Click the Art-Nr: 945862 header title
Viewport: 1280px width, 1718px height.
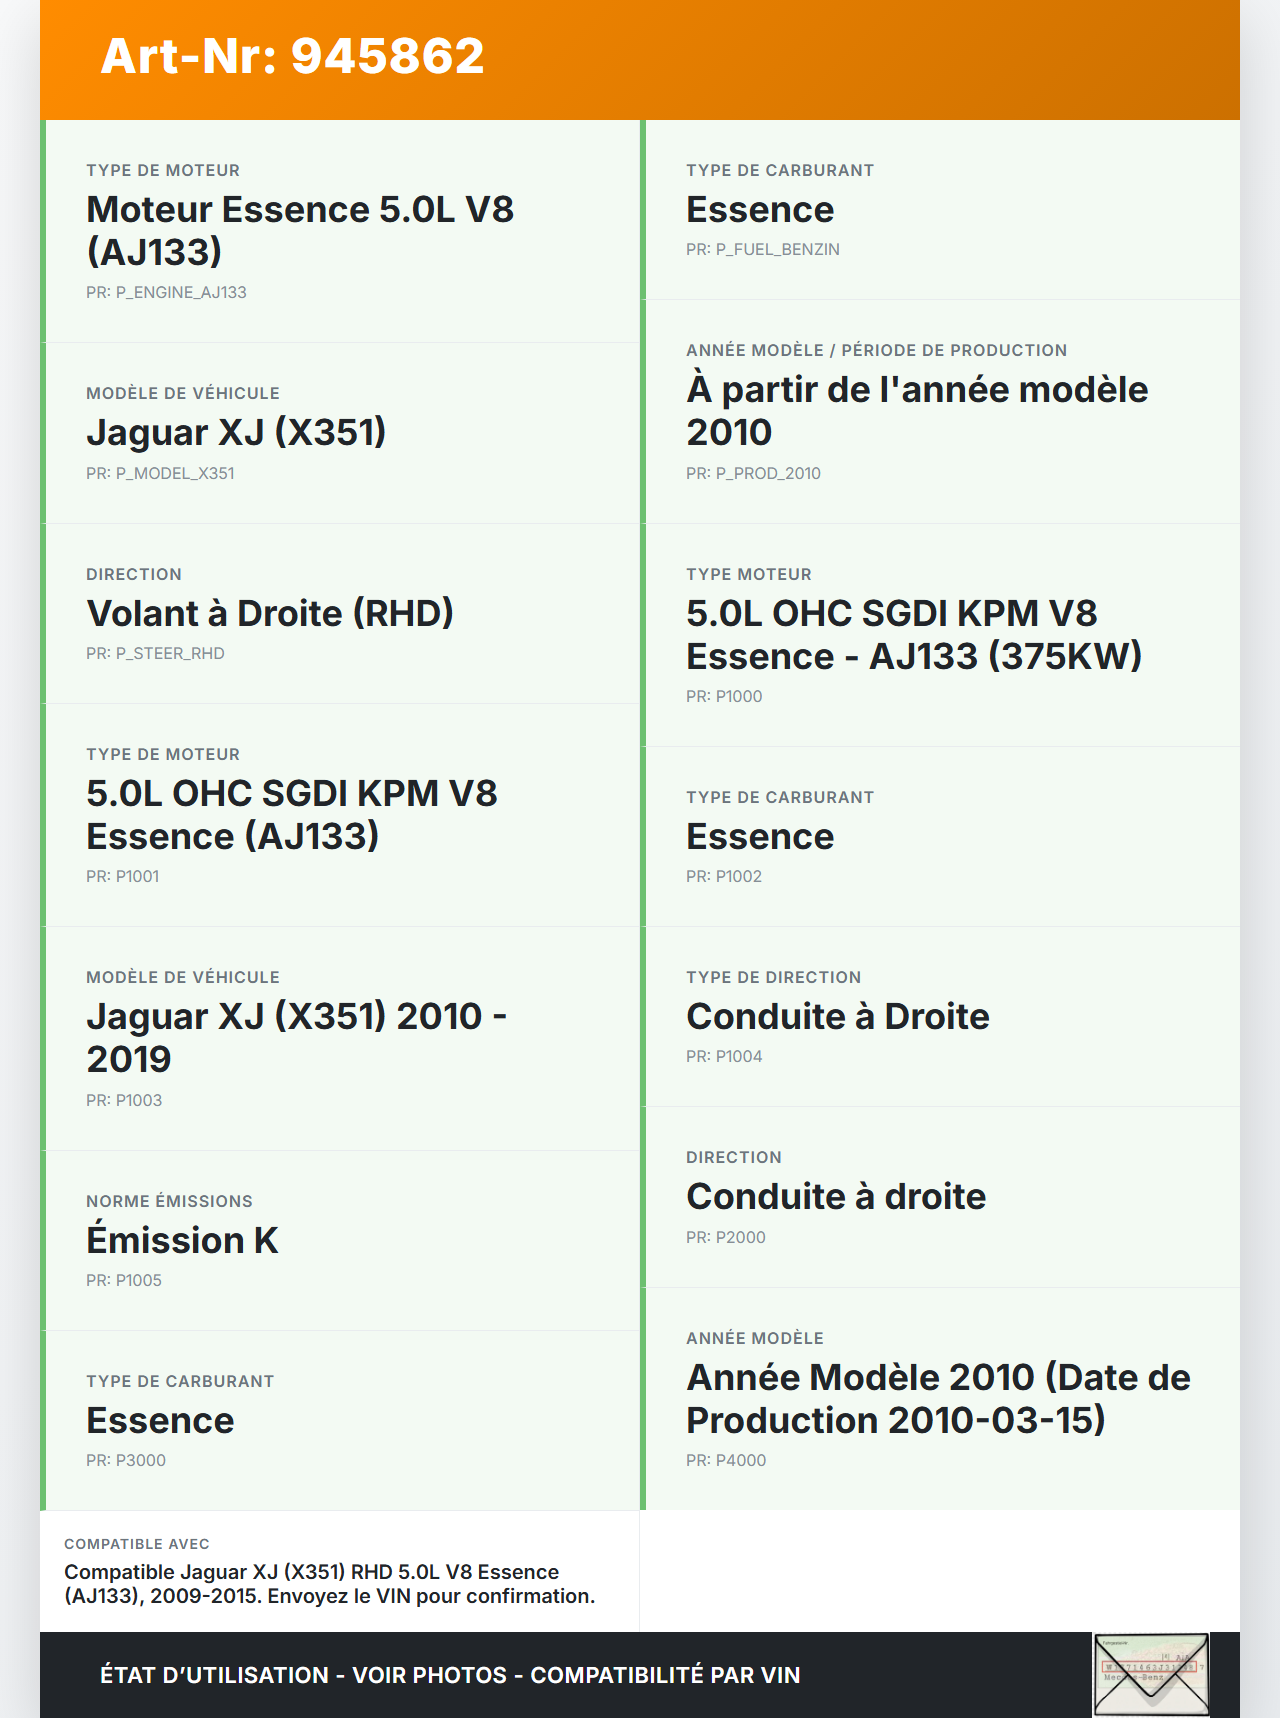(292, 56)
